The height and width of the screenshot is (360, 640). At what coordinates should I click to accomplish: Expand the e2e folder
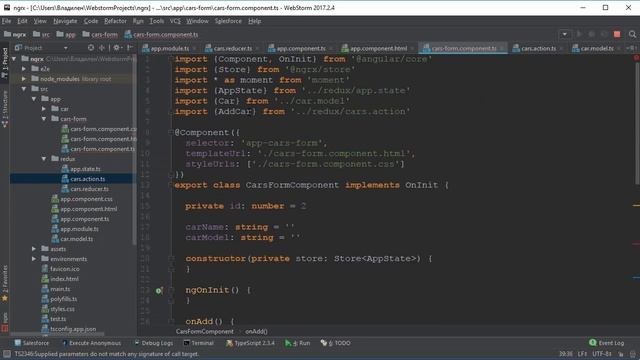pyautogui.click(x=24, y=69)
